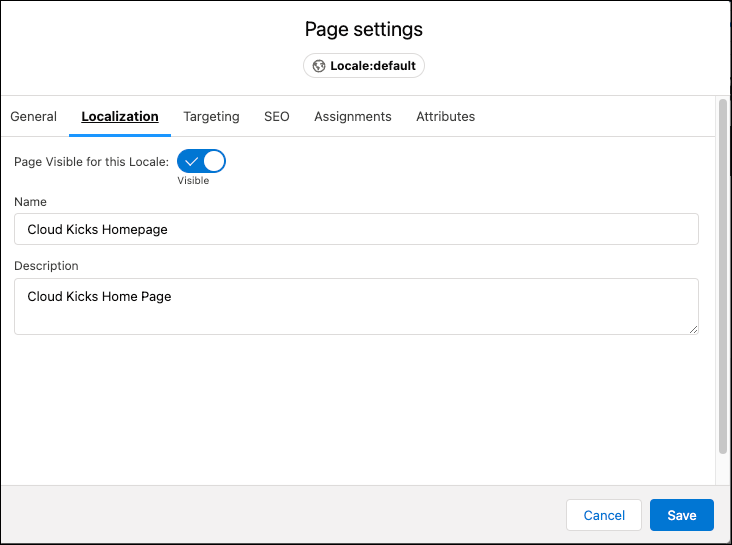Open the Targeting tab
The height and width of the screenshot is (545, 732).
(211, 116)
